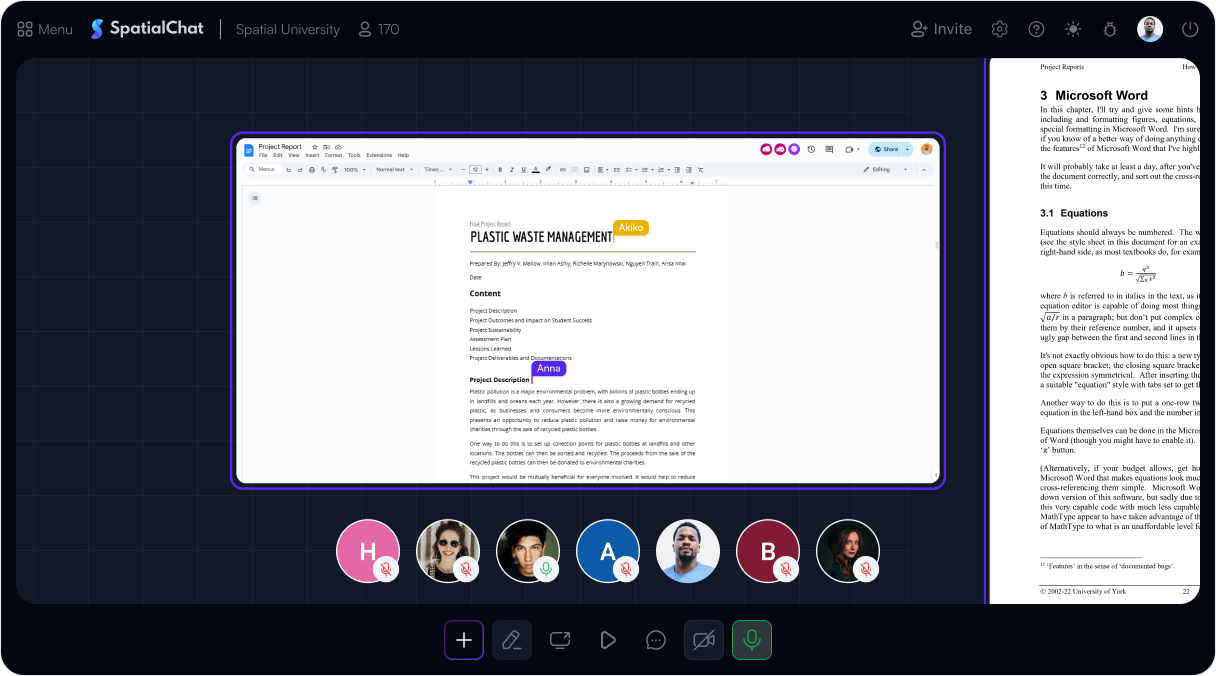Viewport: 1216px width, 676px height.
Task: Click the plus button to add content
Action: tap(463, 639)
